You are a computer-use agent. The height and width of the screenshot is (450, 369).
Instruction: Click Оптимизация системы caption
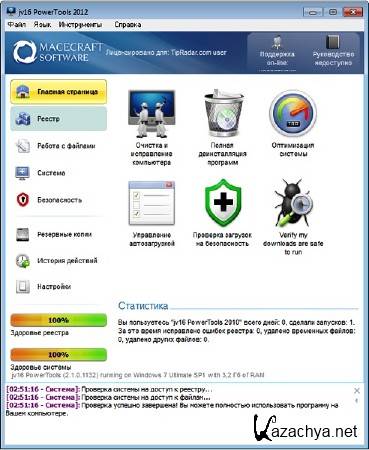[293, 150]
